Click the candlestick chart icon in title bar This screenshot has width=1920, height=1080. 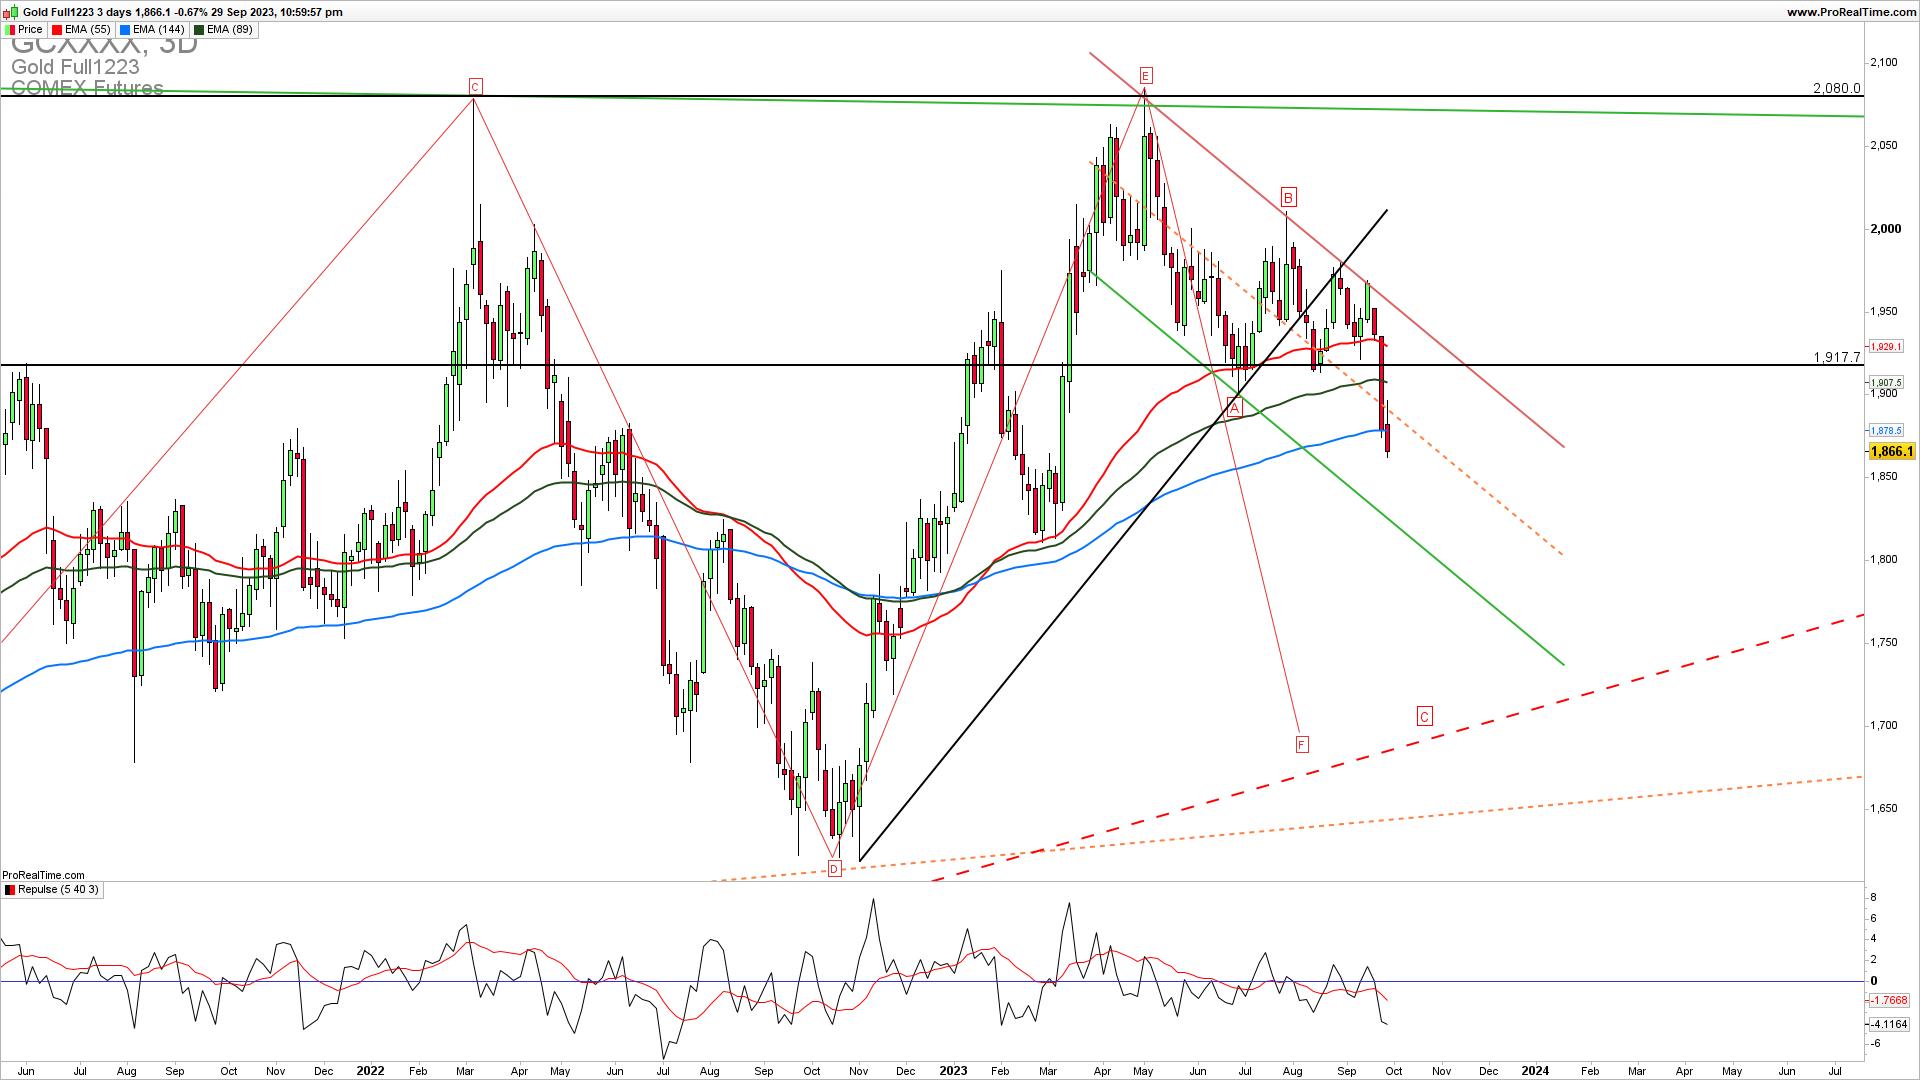pos(11,12)
